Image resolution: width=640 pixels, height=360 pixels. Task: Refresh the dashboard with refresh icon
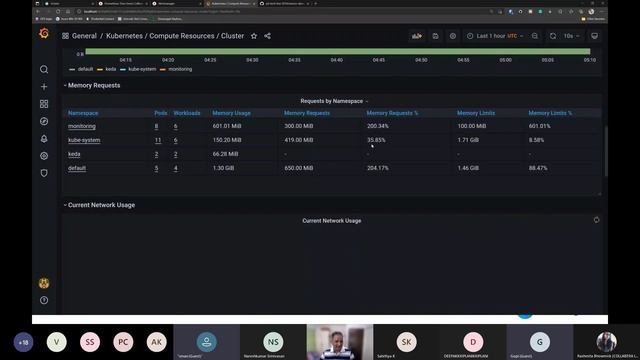tap(553, 36)
